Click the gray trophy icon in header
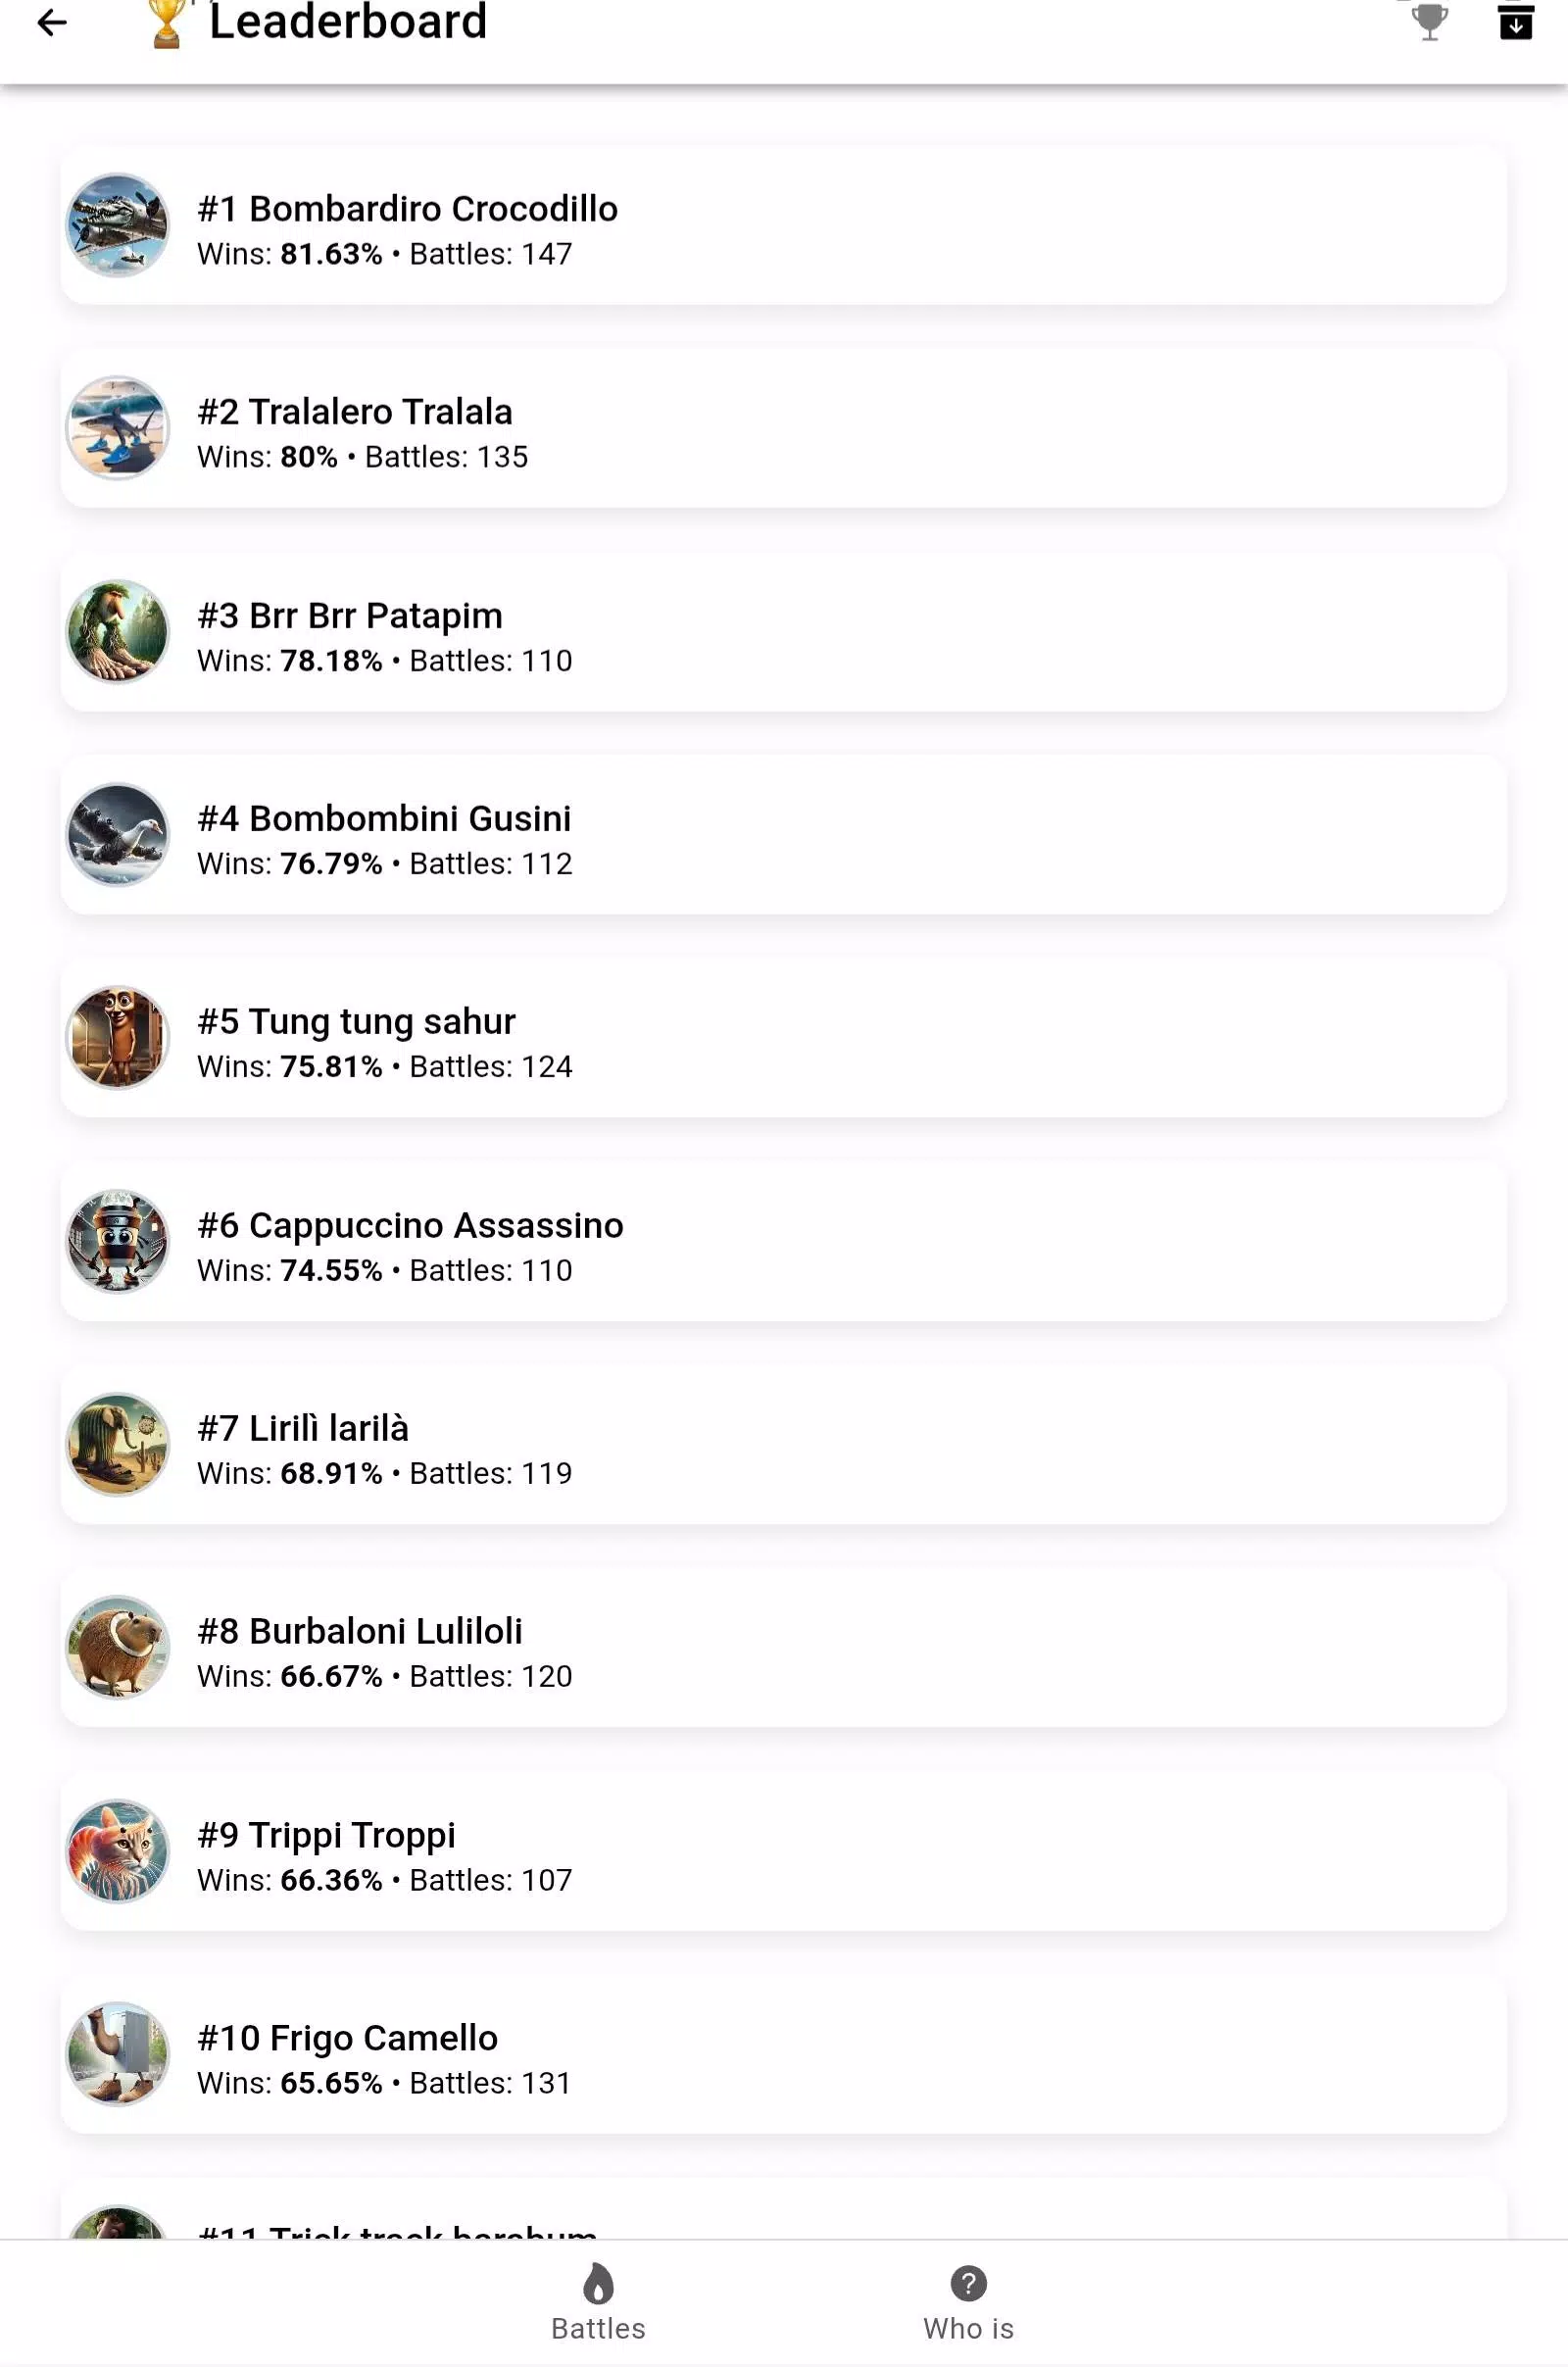Screen dimensions: 1568x2367 1430,22
